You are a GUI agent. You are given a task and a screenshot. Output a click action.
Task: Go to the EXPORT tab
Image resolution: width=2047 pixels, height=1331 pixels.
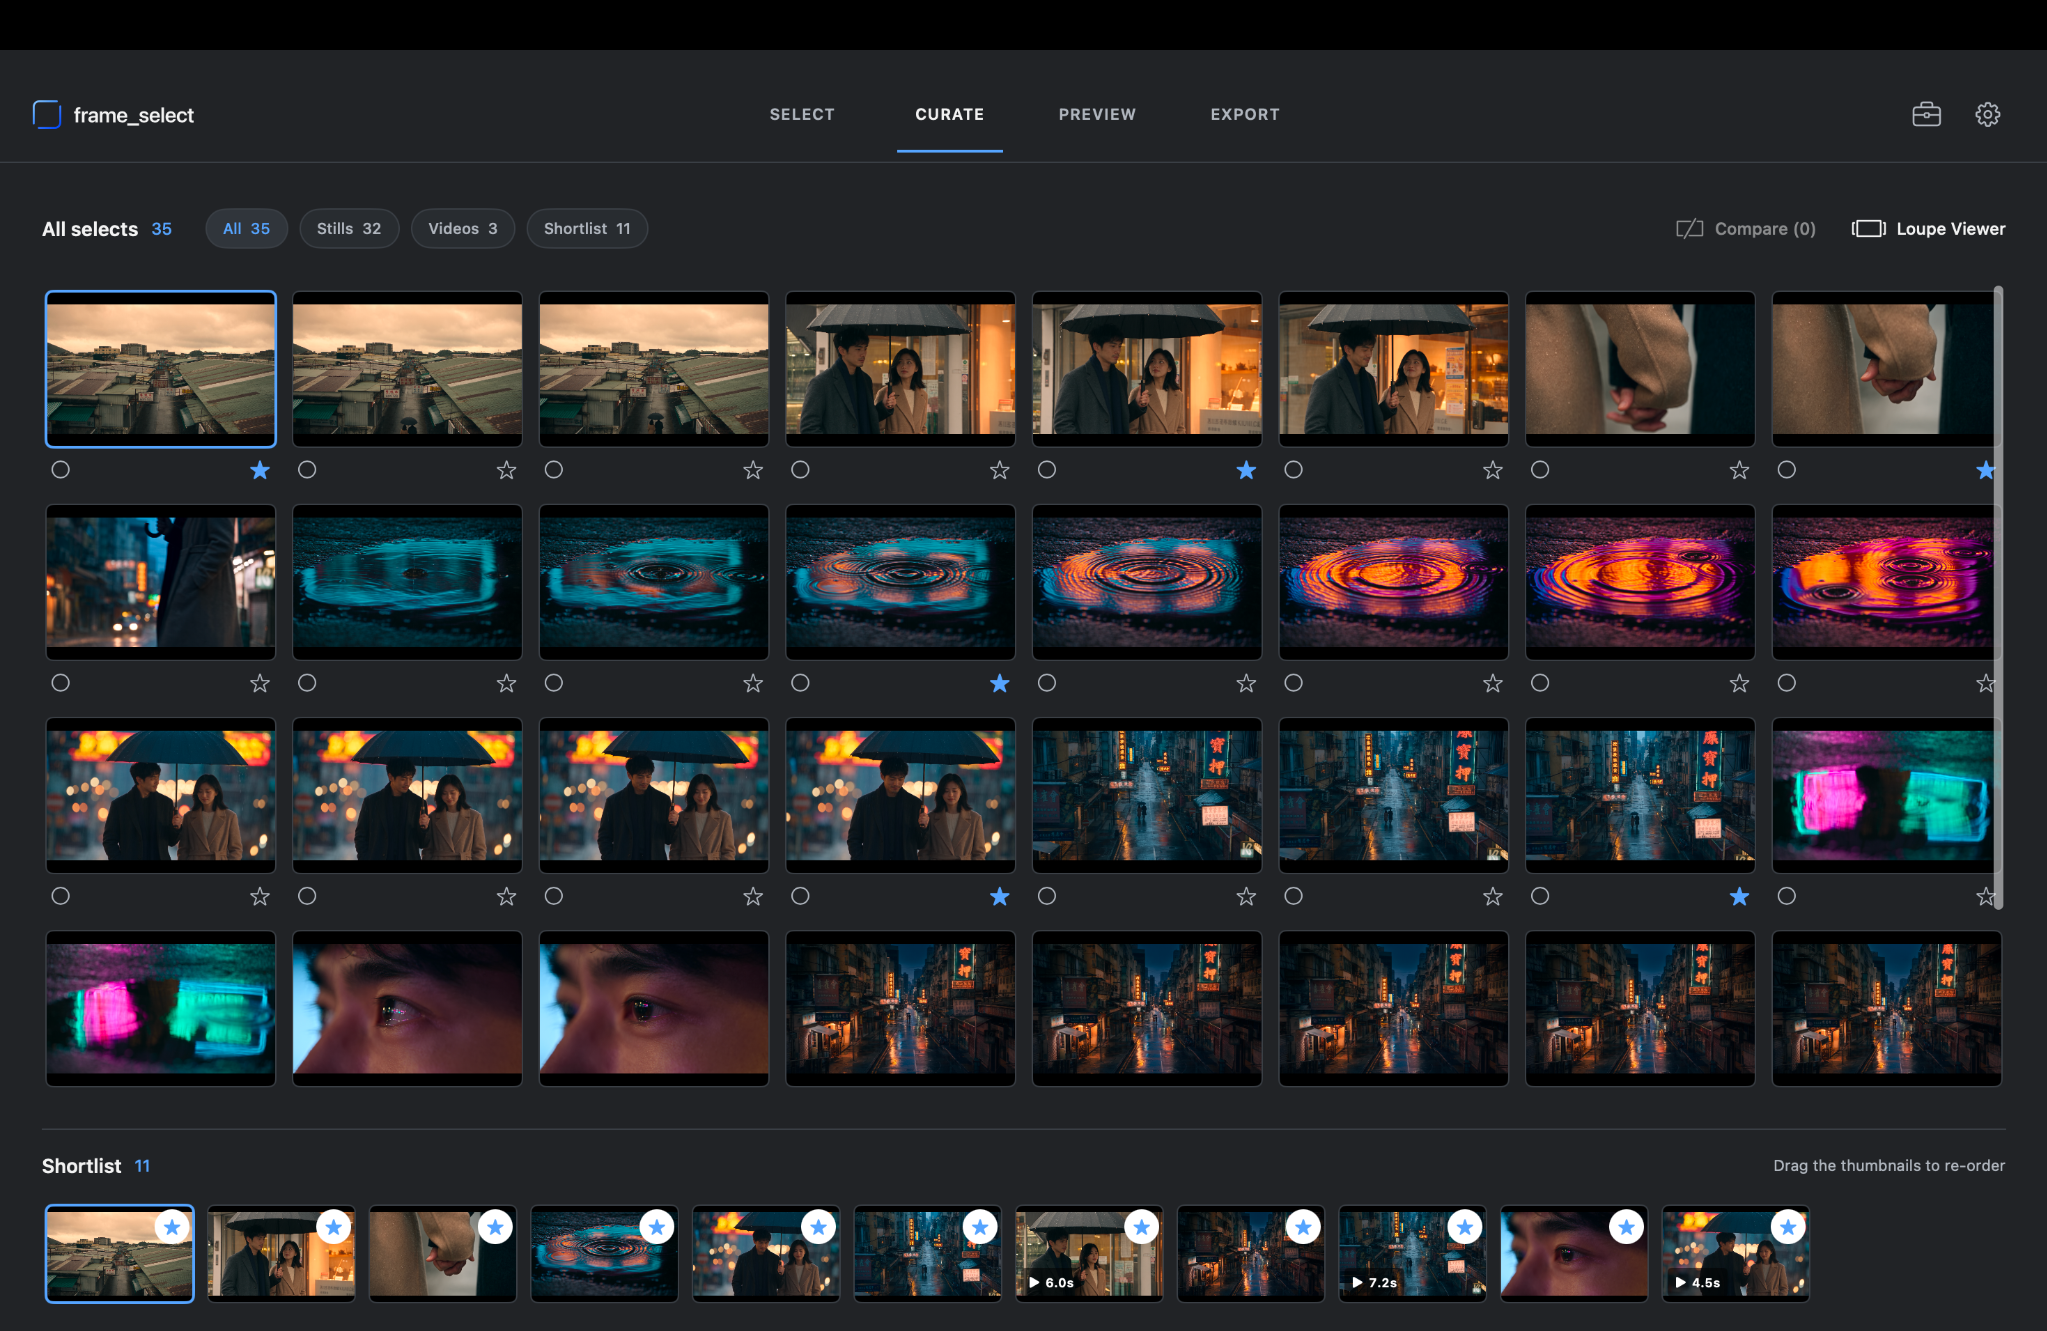coord(1245,115)
